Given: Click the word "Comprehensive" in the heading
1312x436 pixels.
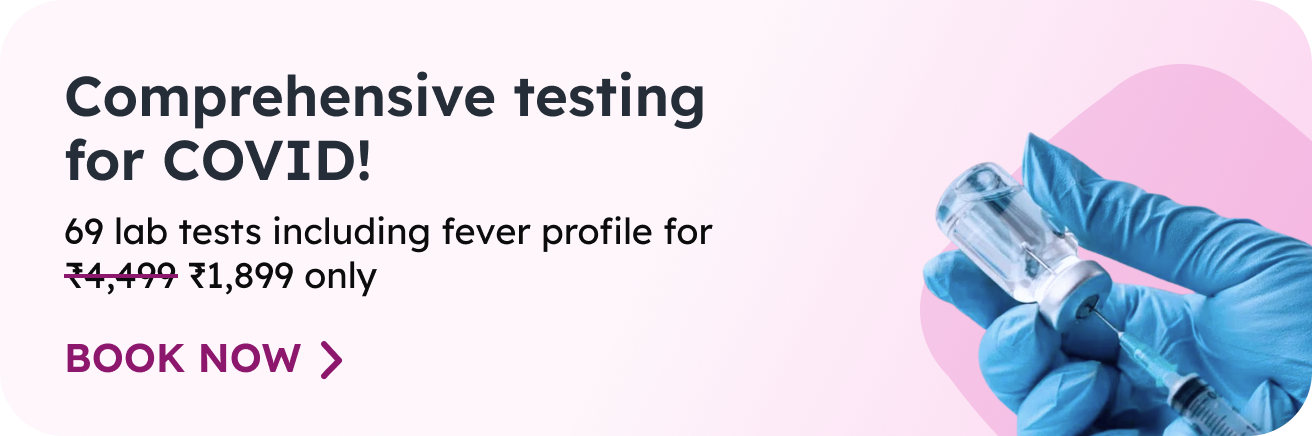Looking at the screenshot, I should (279, 99).
